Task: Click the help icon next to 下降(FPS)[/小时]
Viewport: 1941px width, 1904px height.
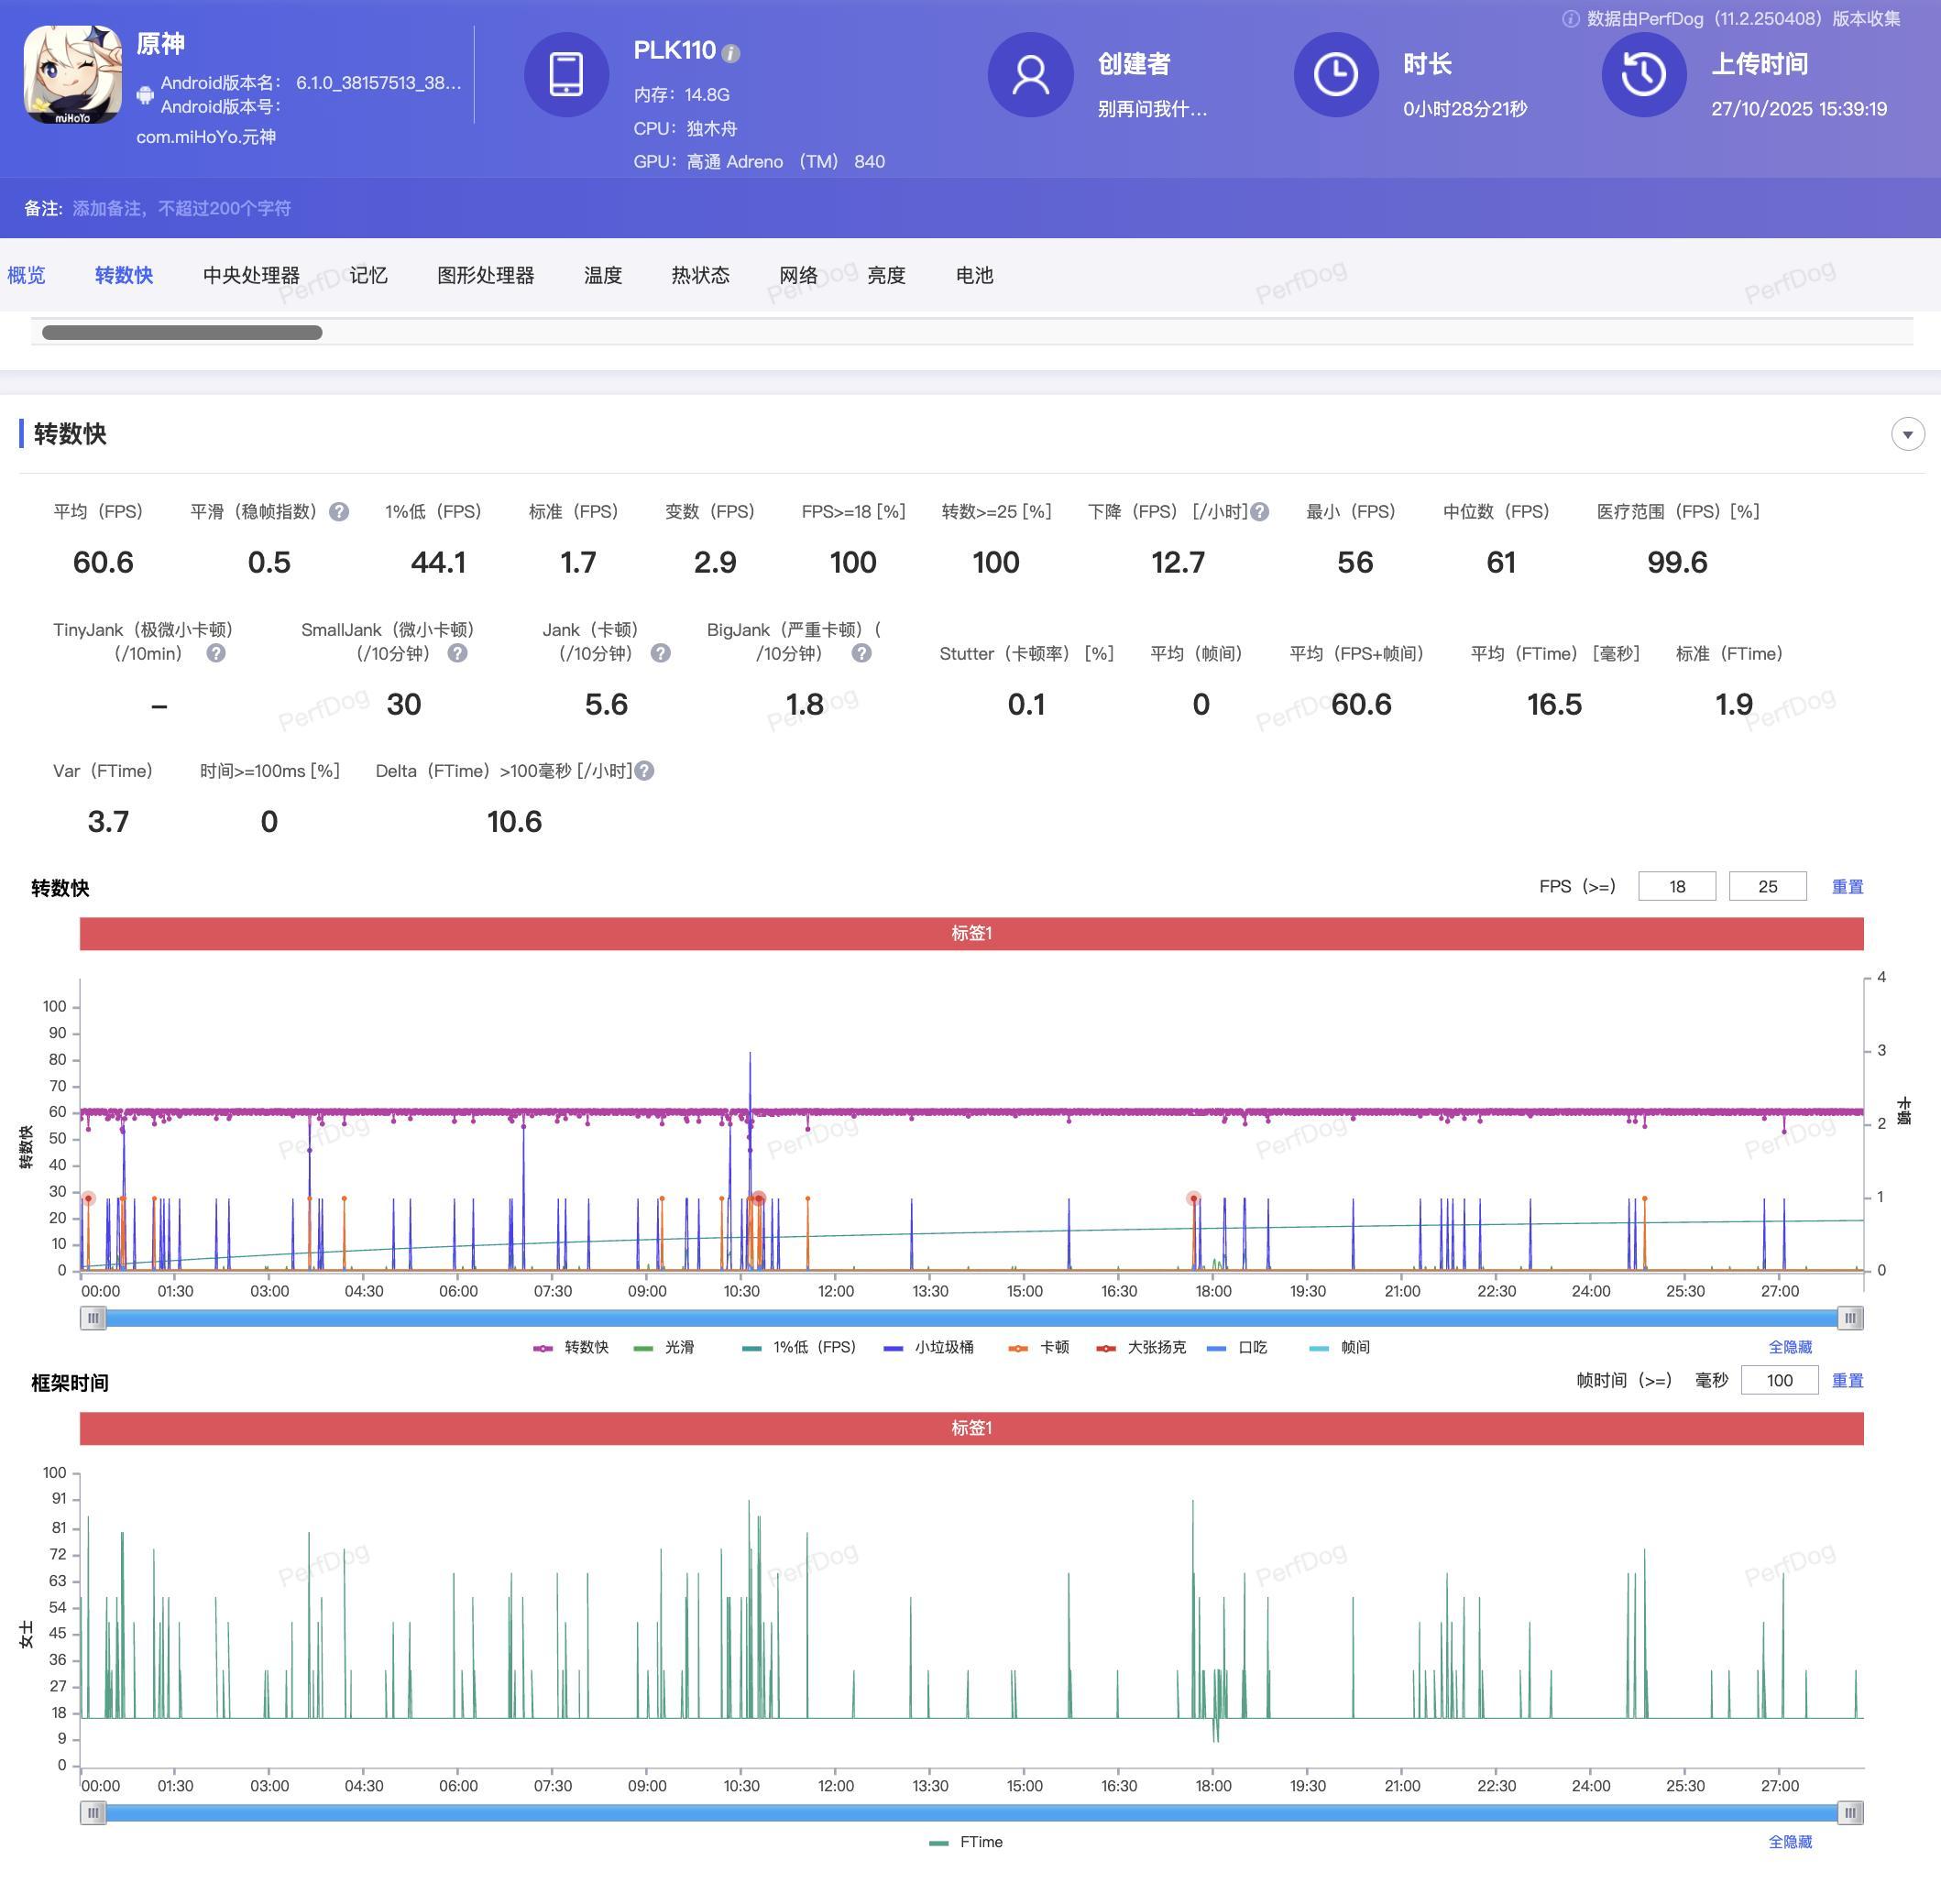Action: tap(1260, 512)
